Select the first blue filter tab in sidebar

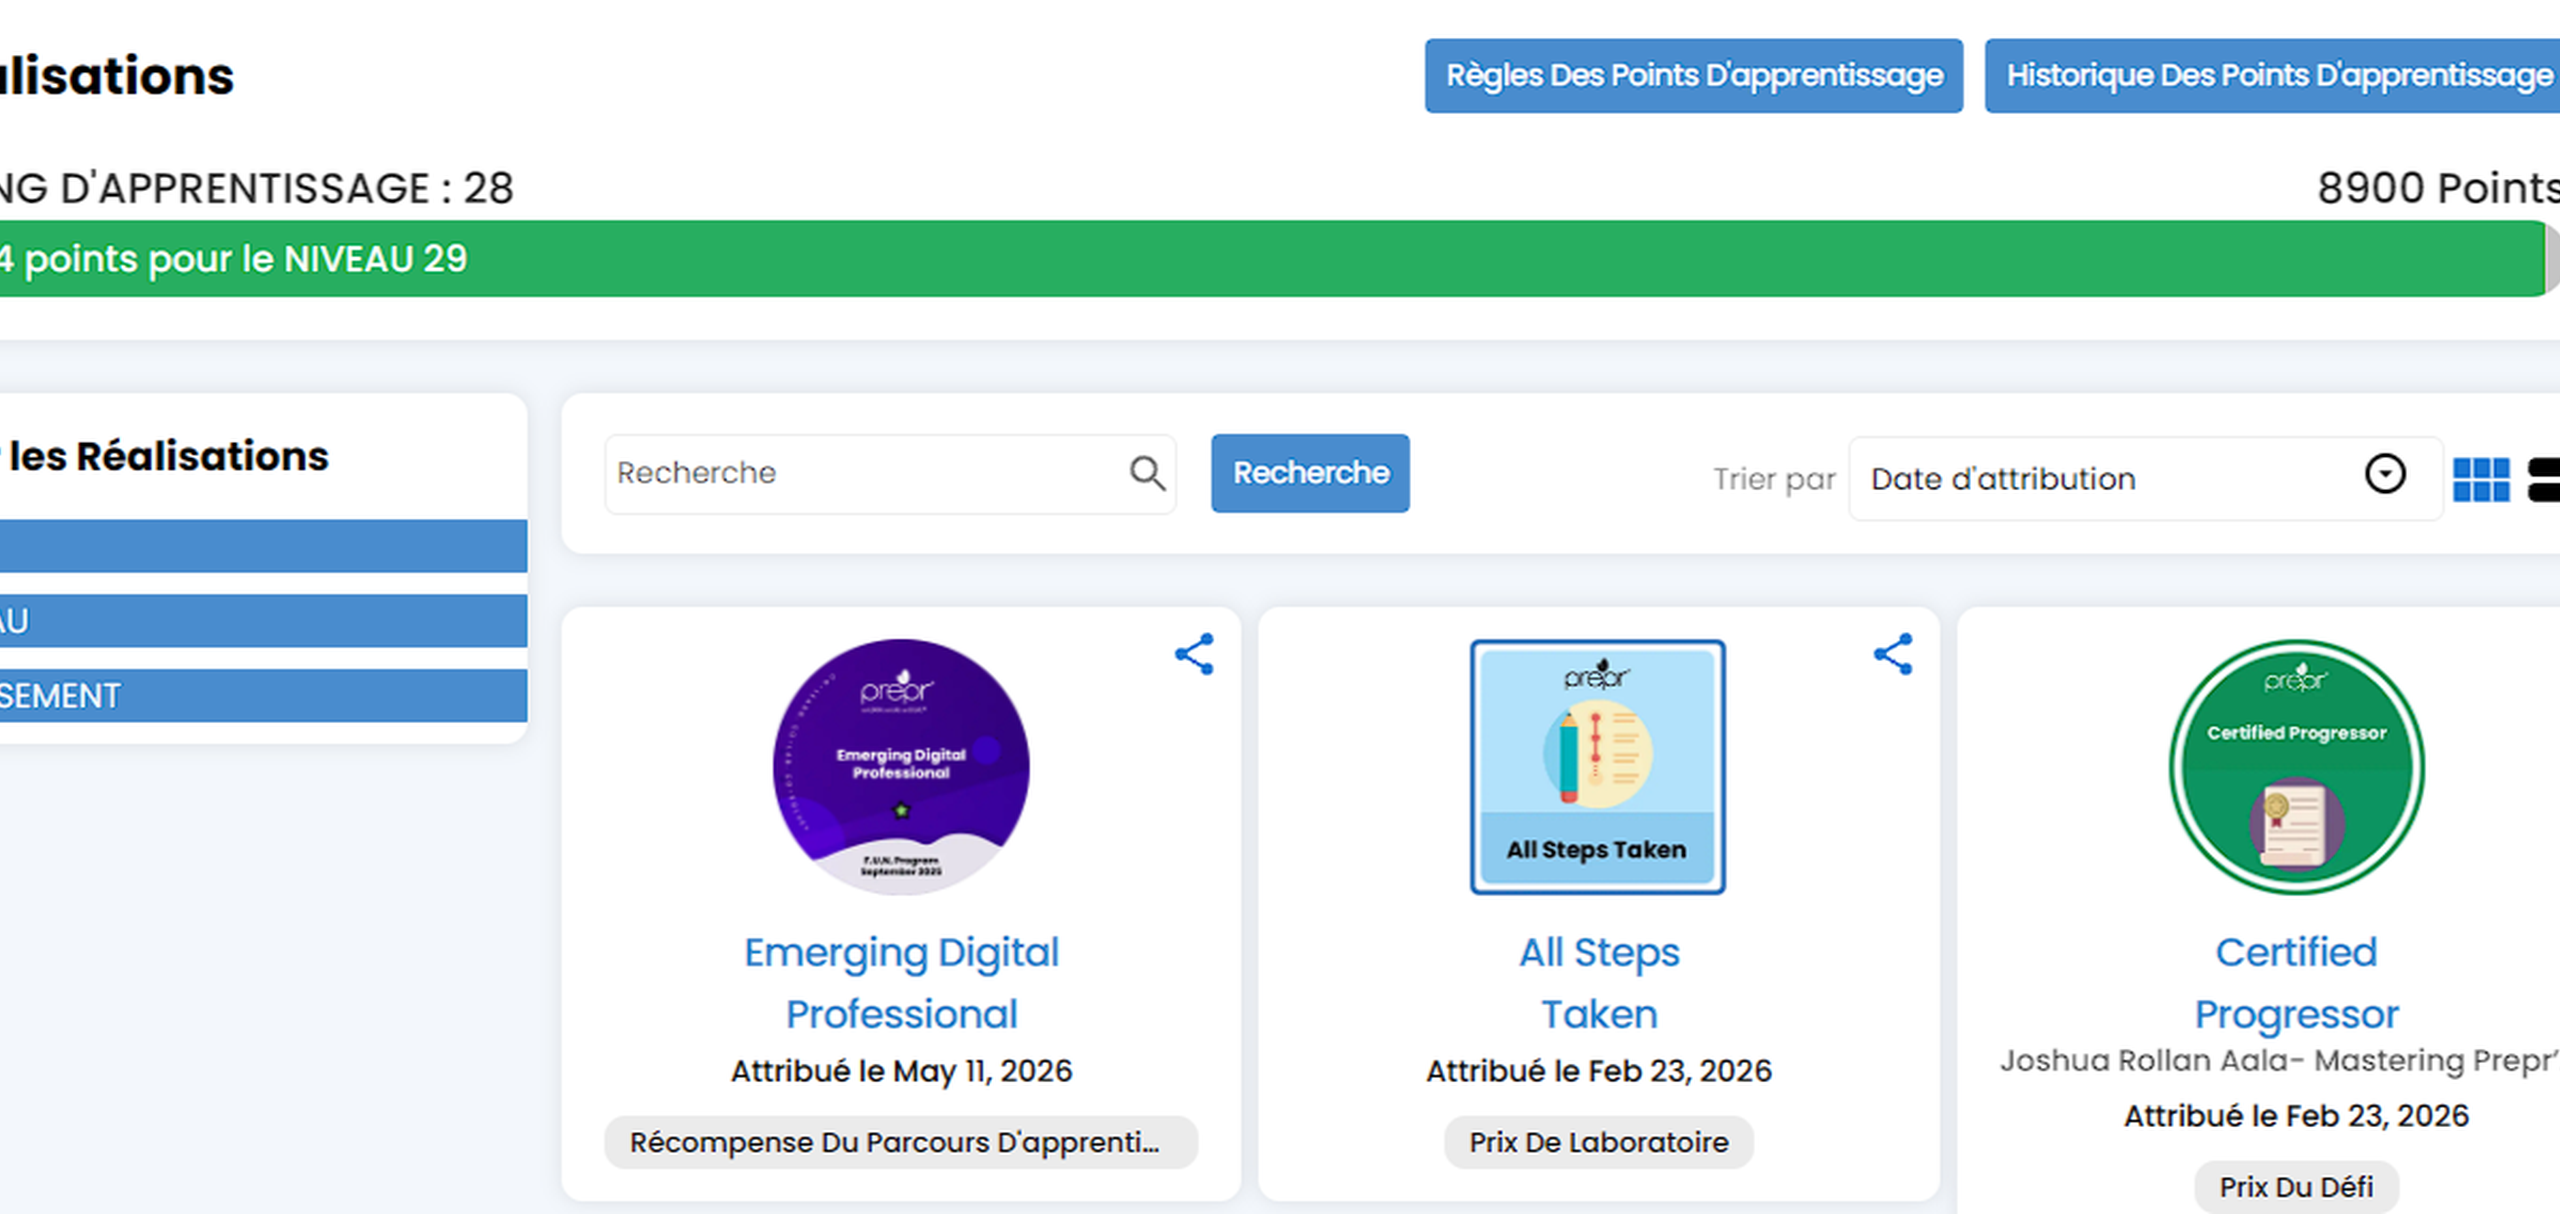pos(263,546)
